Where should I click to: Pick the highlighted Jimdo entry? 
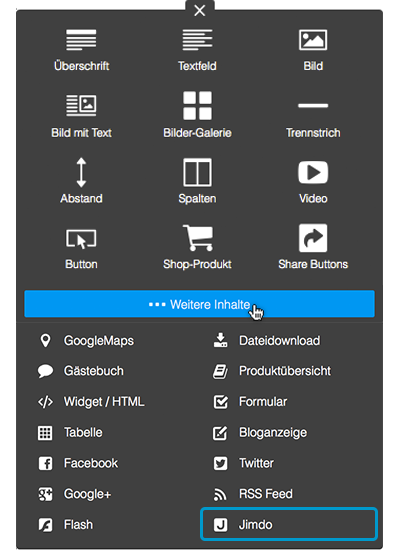point(289,524)
